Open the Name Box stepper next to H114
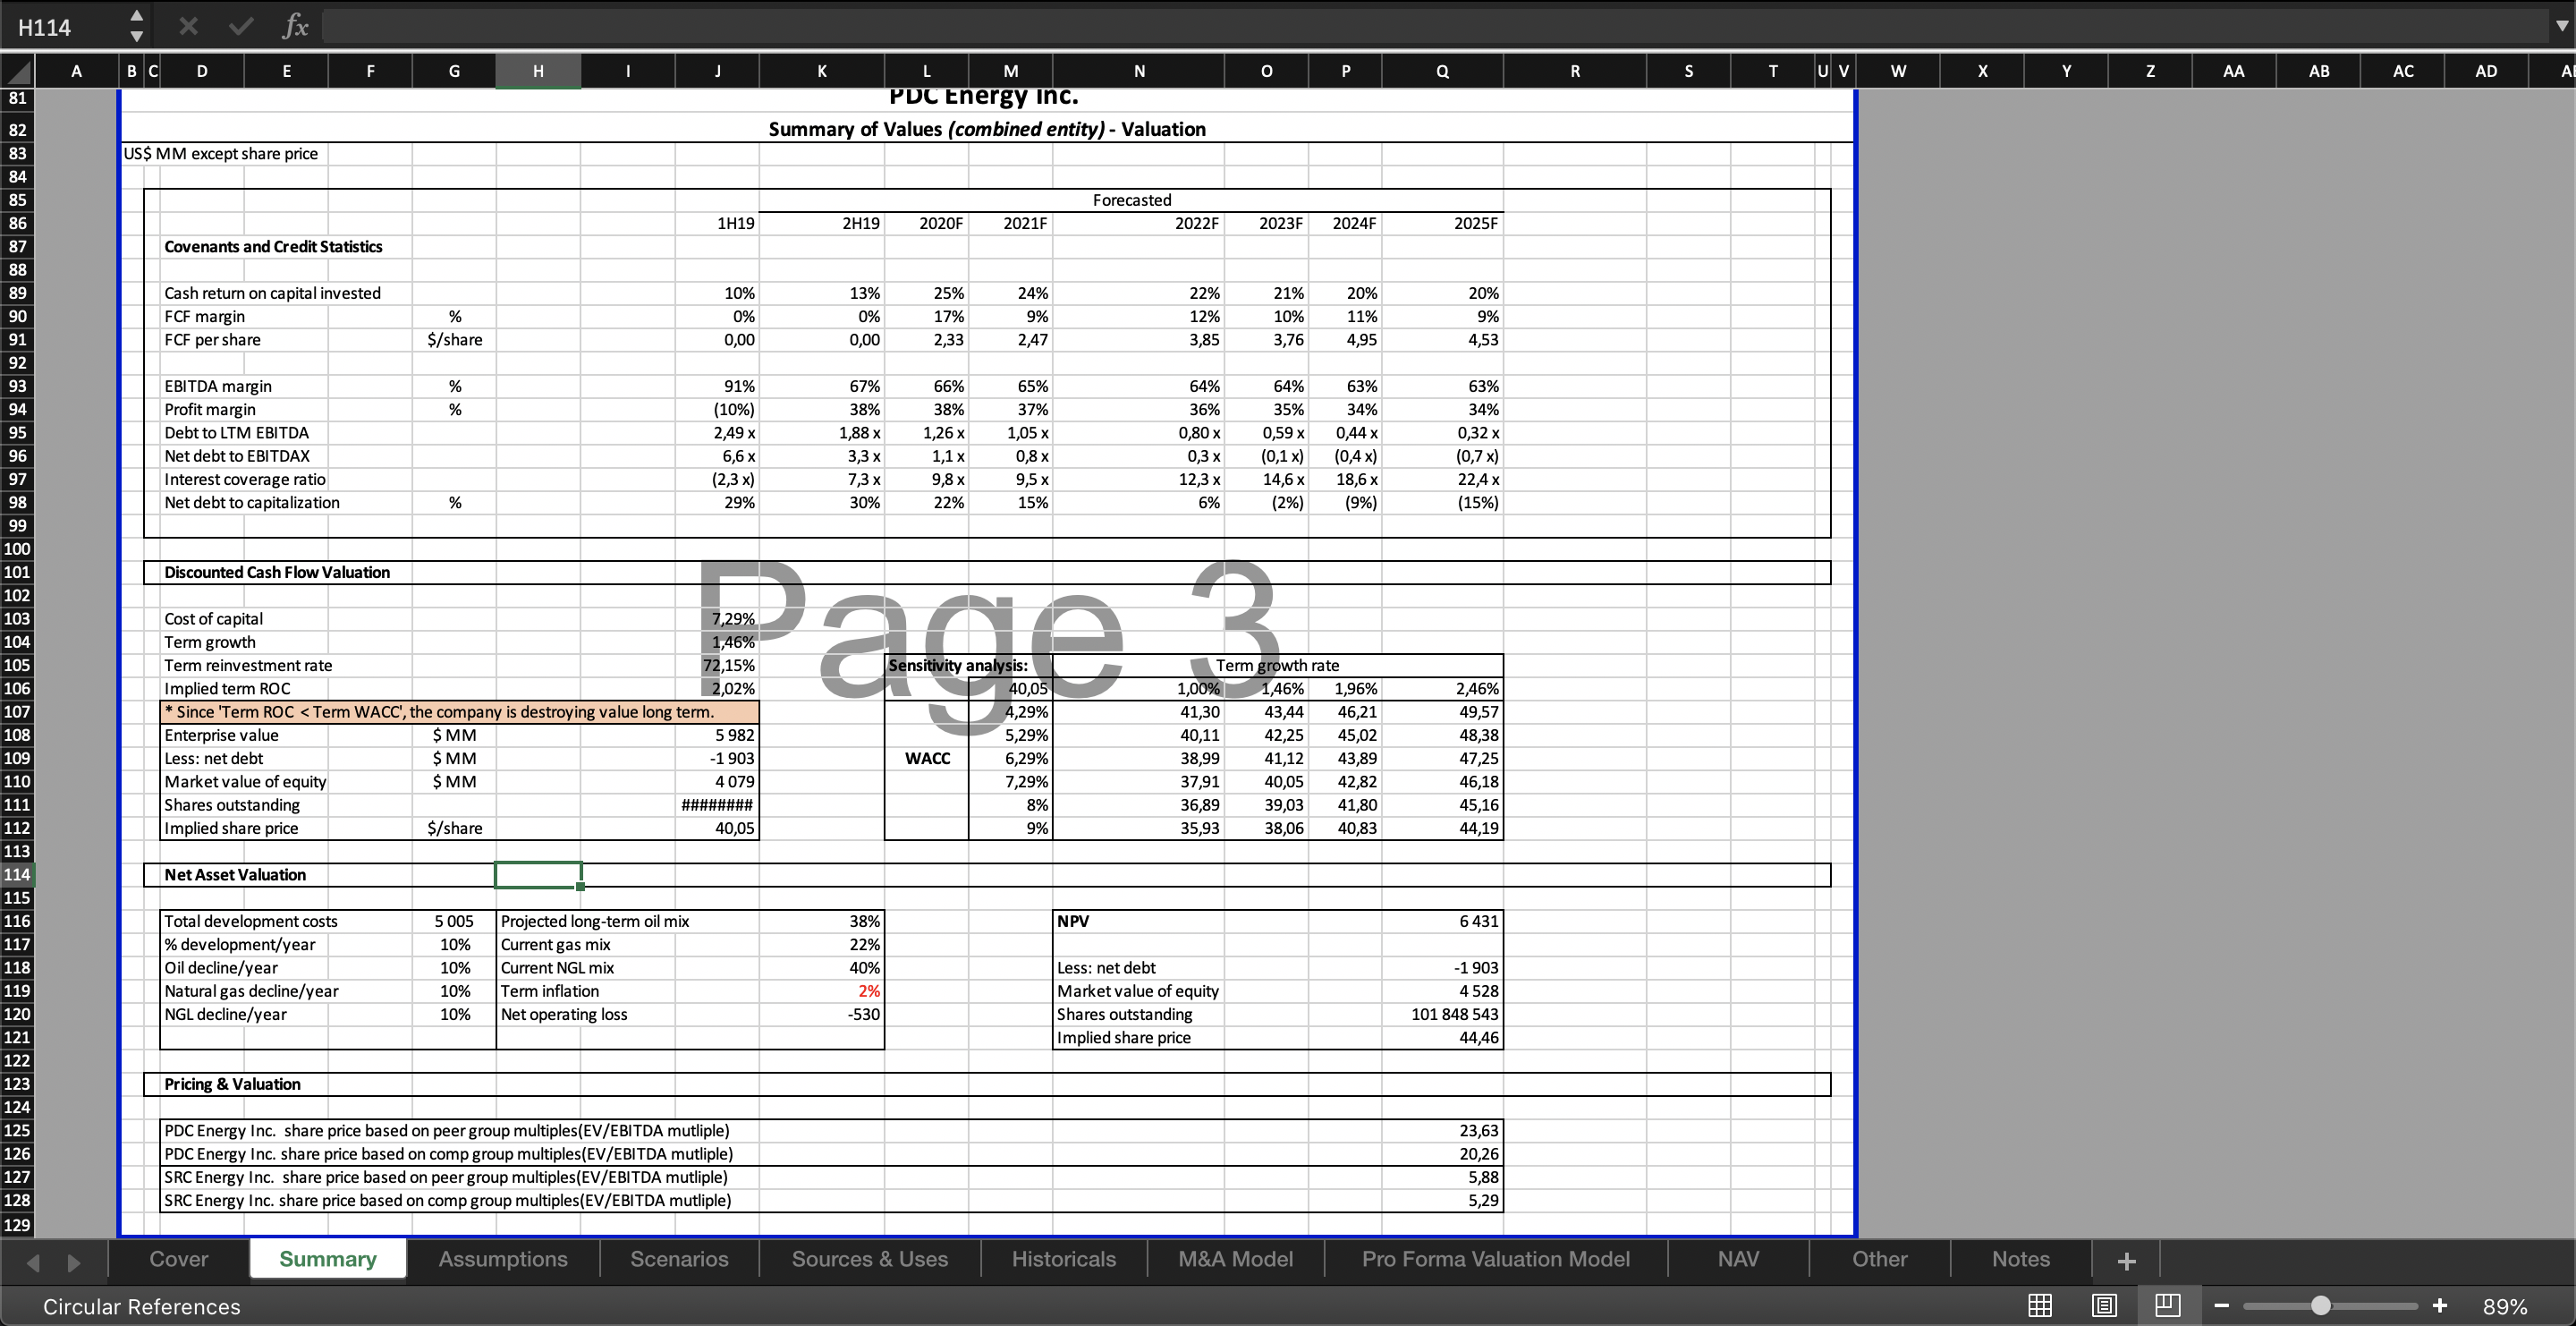 (137, 26)
